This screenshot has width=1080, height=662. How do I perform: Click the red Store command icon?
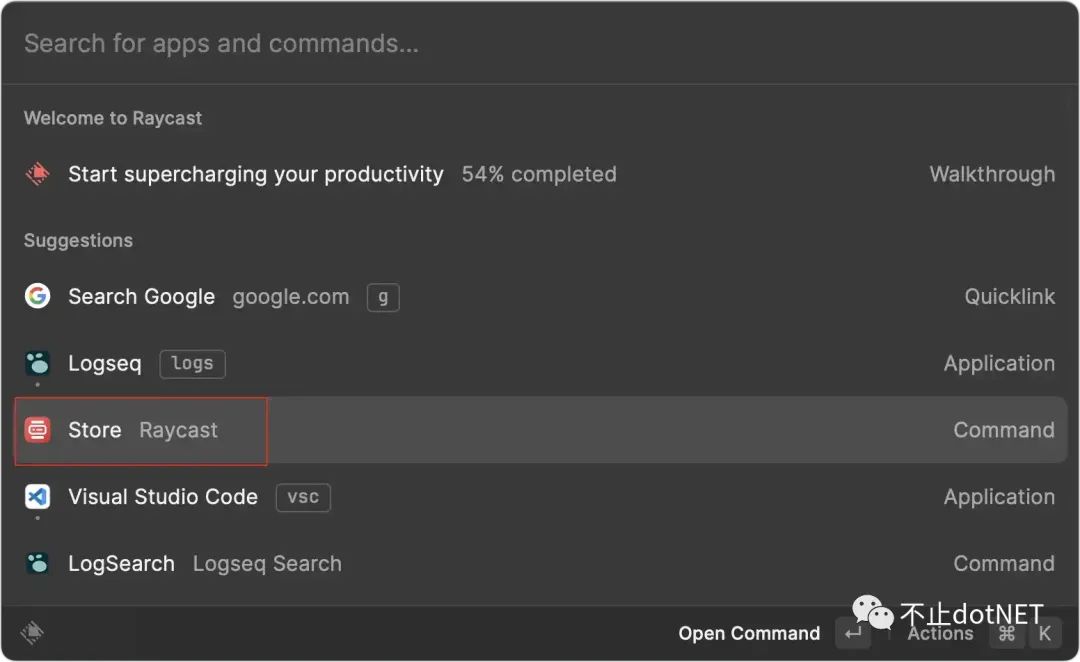(x=37, y=430)
